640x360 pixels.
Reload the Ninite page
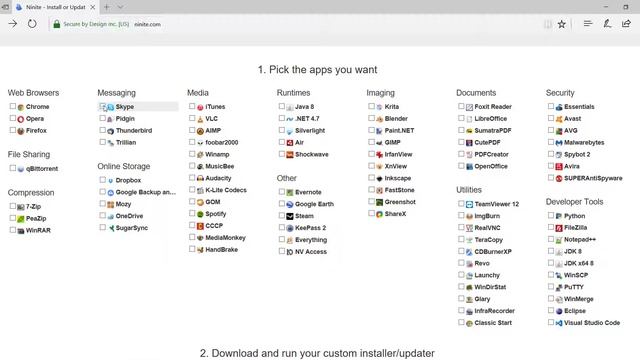coord(32,24)
